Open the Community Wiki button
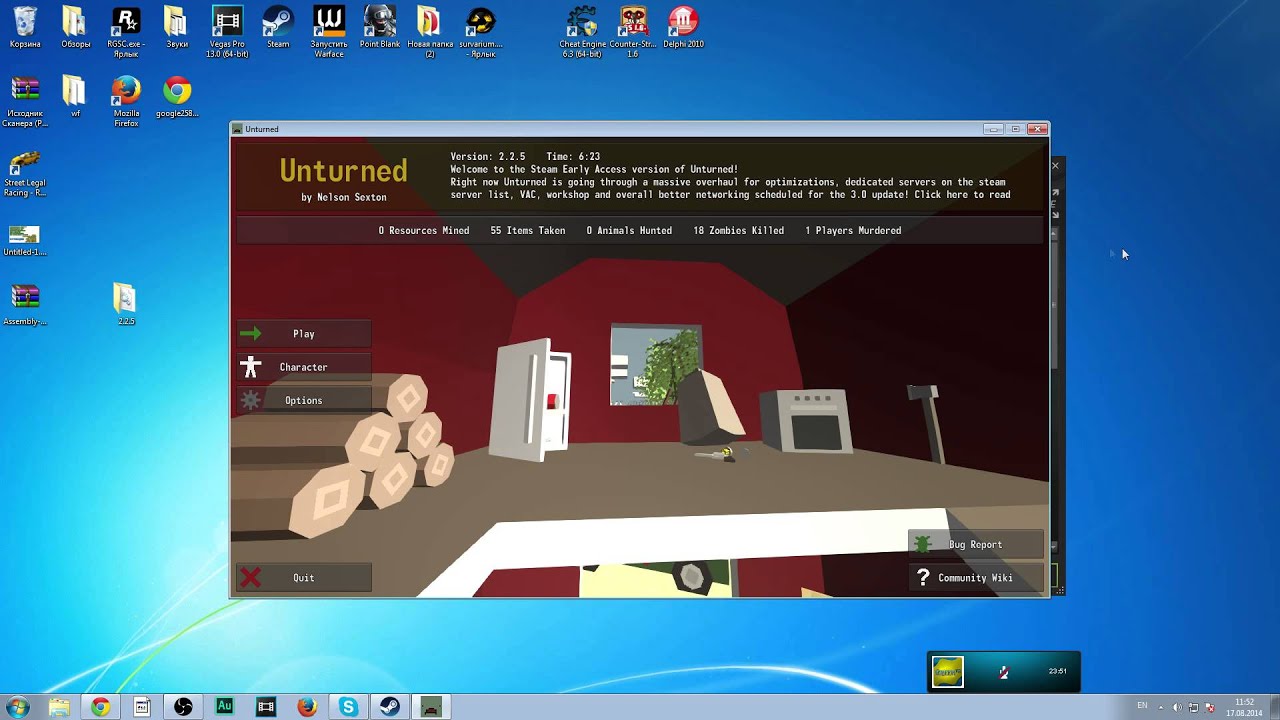 976,577
